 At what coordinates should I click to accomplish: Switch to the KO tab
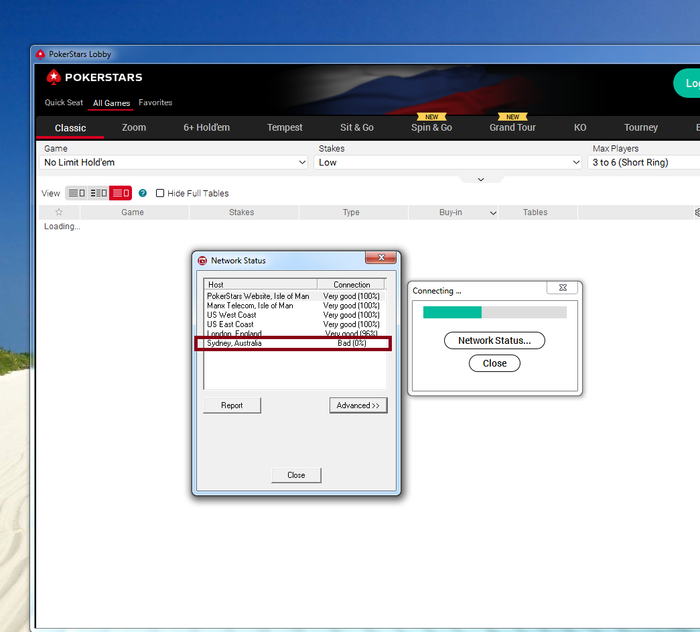(580, 128)
